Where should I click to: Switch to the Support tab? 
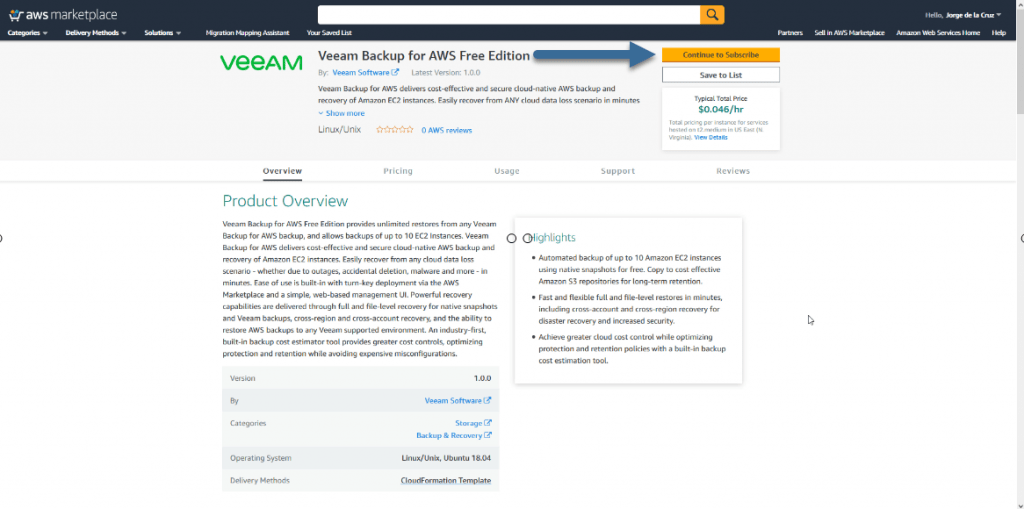coord(618,171)
